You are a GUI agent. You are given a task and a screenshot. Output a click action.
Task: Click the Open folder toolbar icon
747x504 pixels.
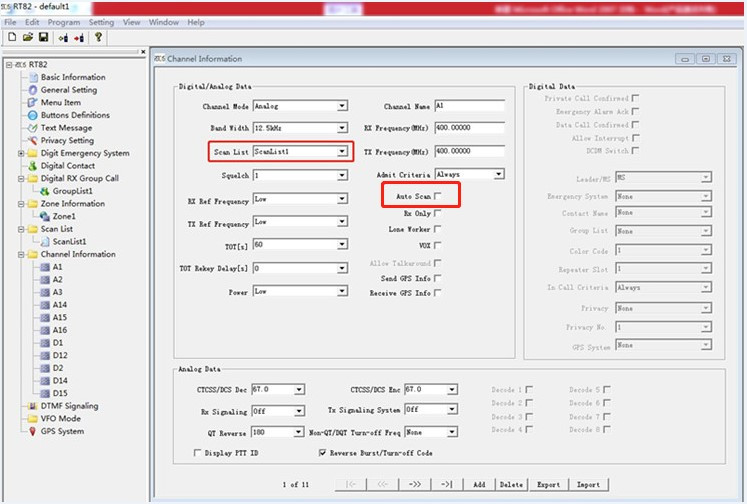27,38
